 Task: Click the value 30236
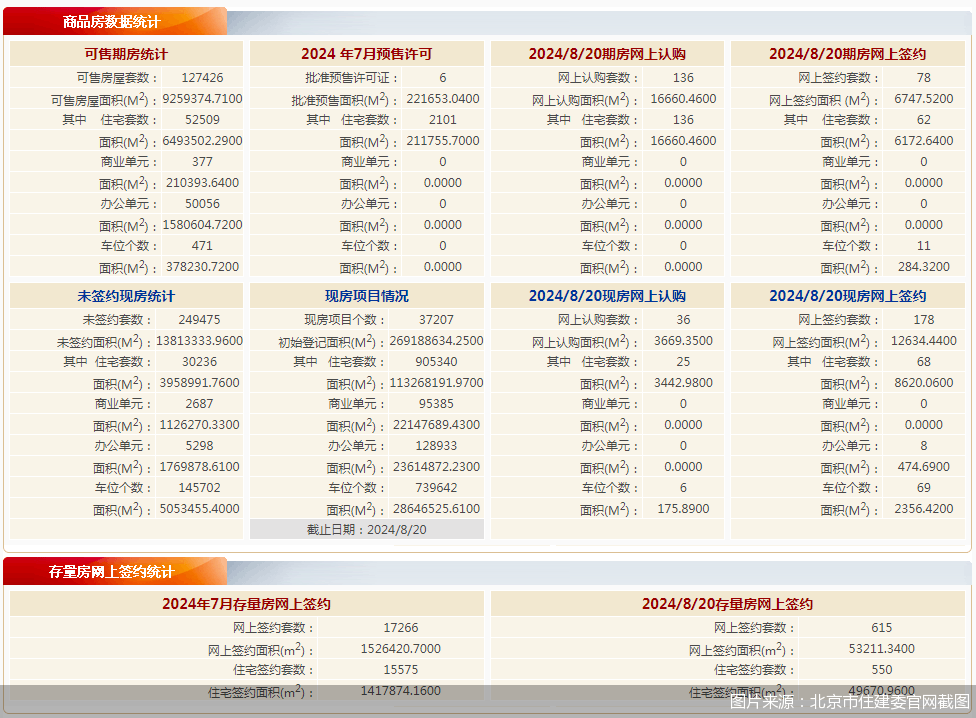199,361
